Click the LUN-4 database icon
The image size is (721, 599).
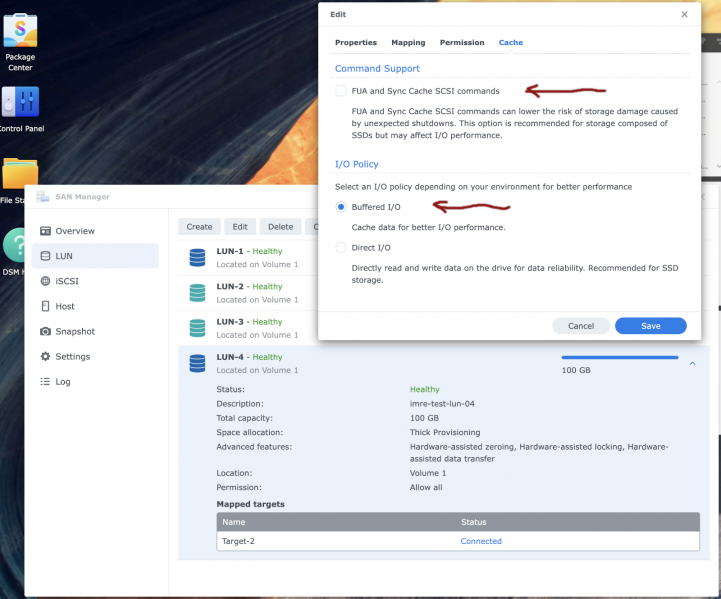197,363
